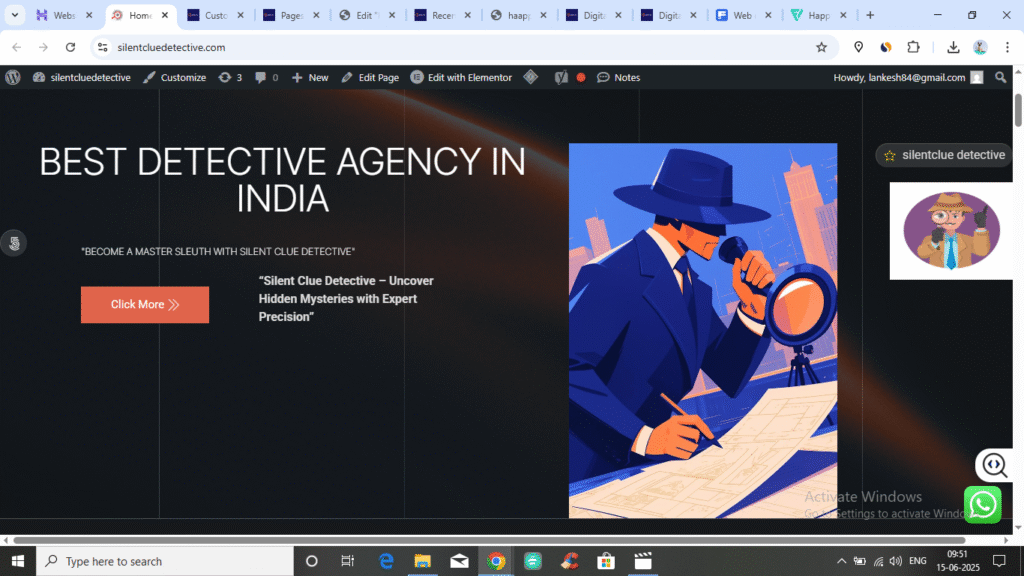Open Microsoft Store from the taskbar
This screenshot has height=576, width=1024.
(606, 561)
